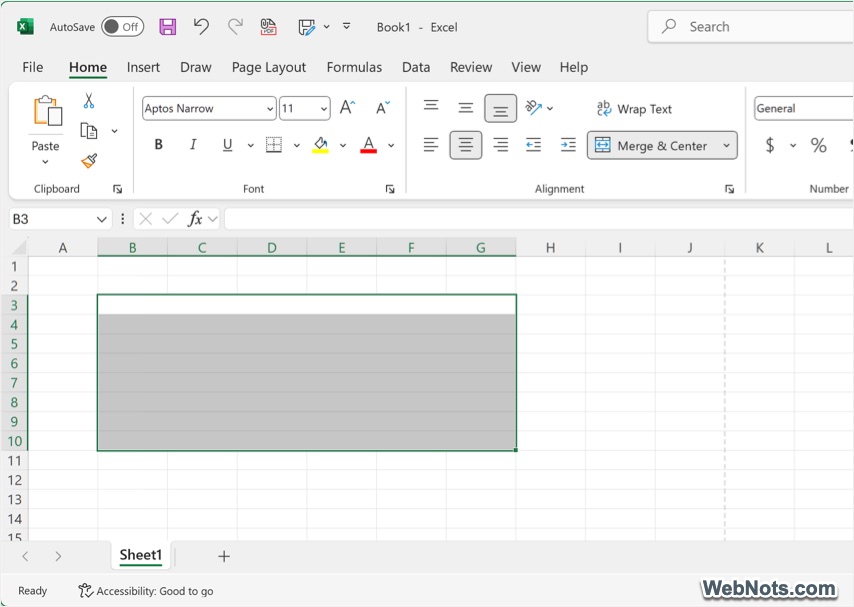Open Font settings dialog launcher

pos(390,189)
